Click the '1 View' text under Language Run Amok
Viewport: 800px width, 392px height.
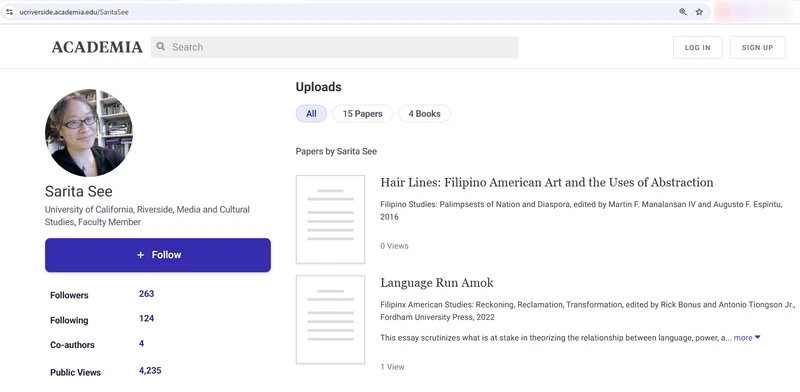tap(392, 367)
